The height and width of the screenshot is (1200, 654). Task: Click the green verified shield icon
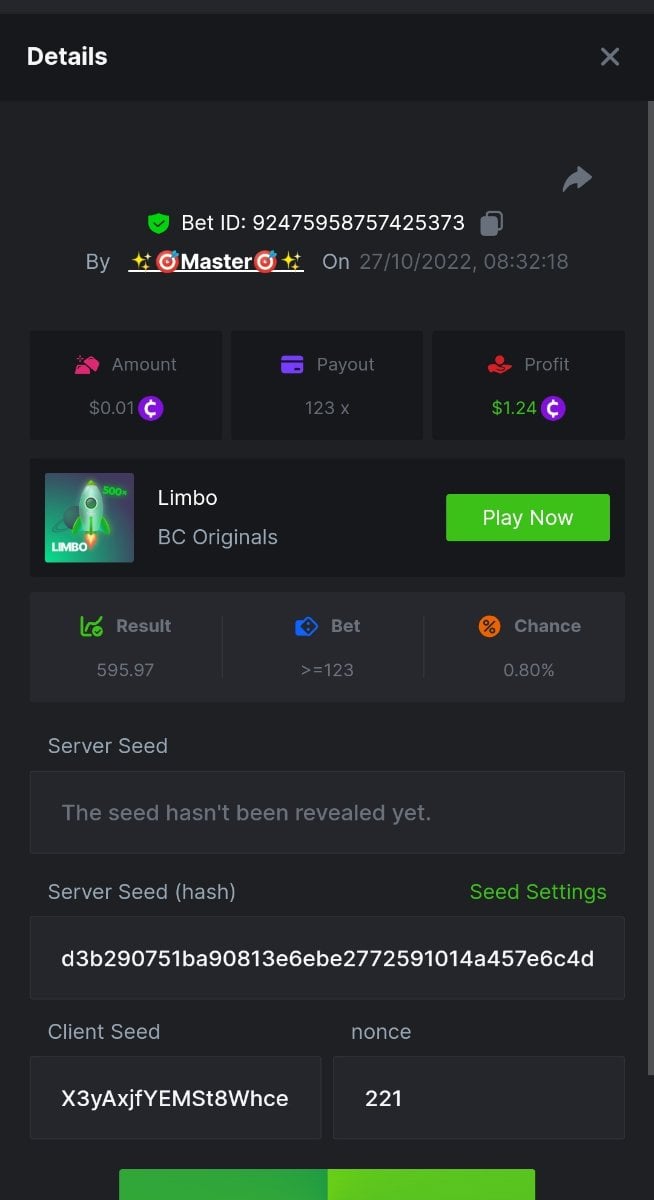coord(158,223)
